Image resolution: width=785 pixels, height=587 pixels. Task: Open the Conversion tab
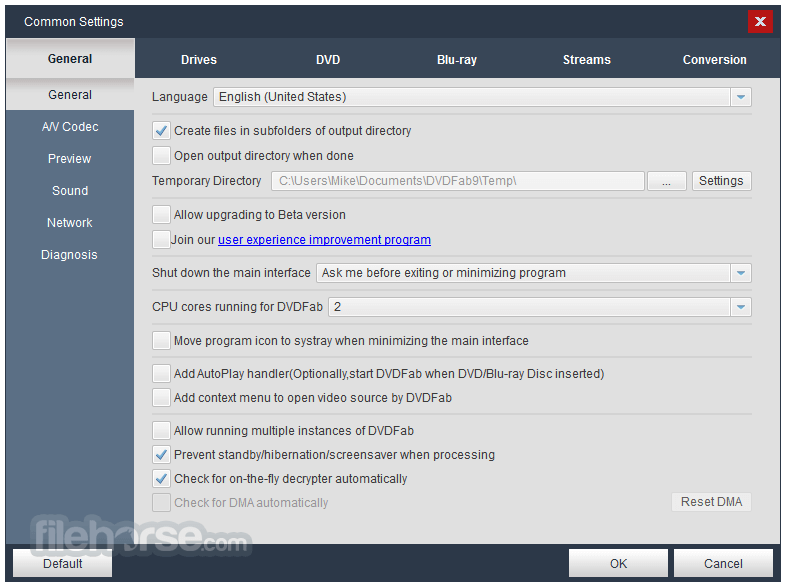click(x=714, y=60)
